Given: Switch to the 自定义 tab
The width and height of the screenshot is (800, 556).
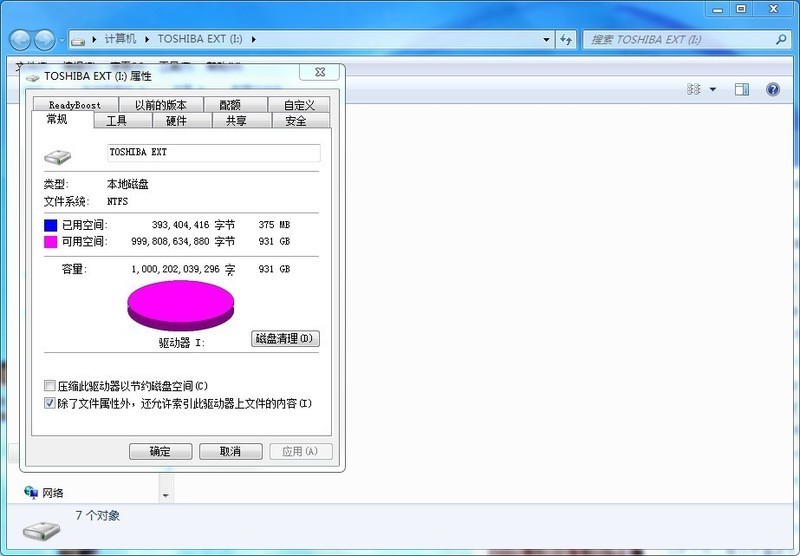Looking at the screenshot, I should click(299, 105).
